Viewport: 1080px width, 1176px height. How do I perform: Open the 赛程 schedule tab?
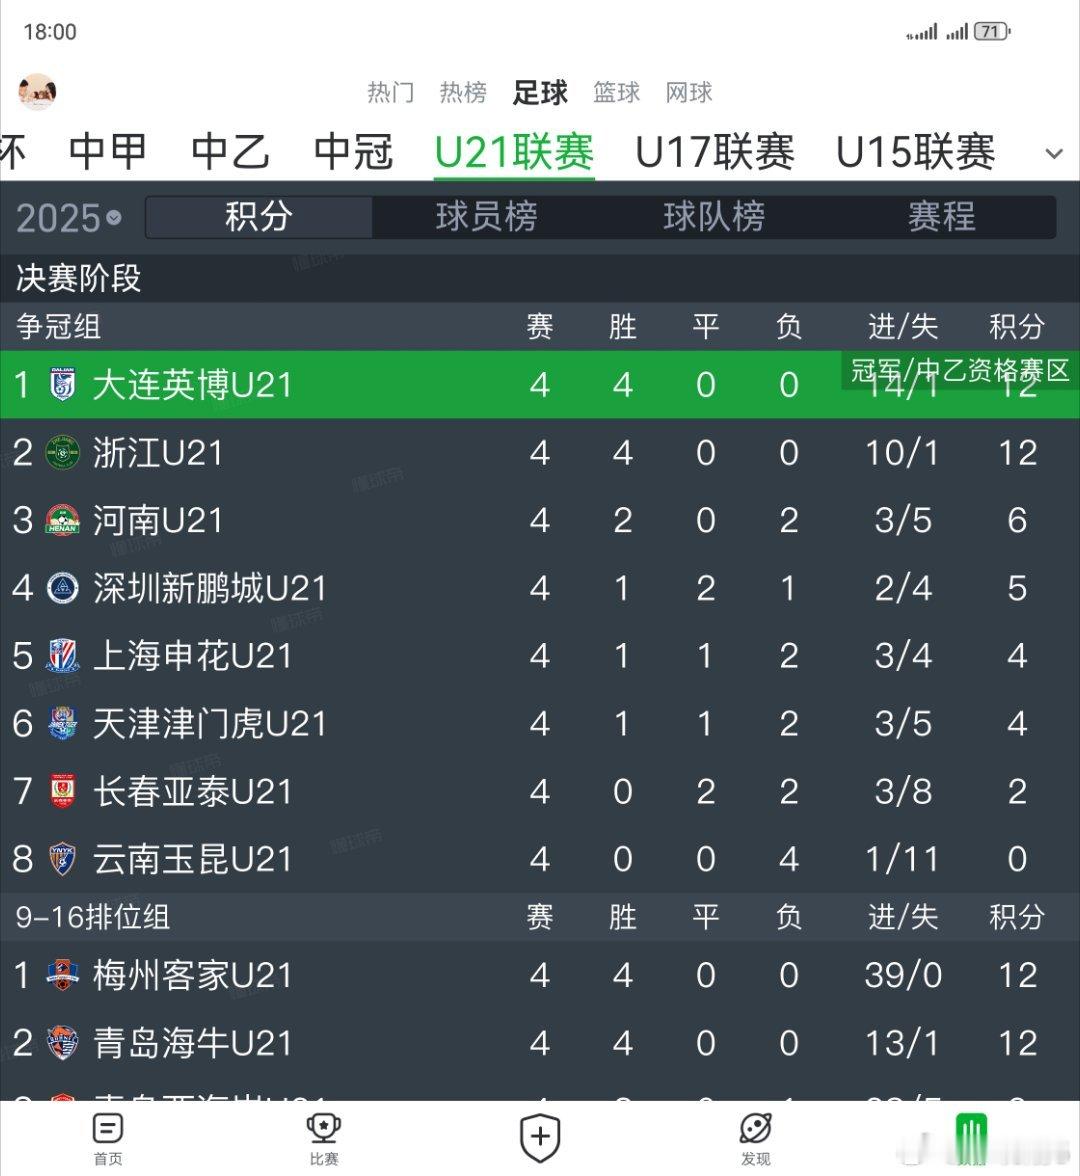(942, 217)
